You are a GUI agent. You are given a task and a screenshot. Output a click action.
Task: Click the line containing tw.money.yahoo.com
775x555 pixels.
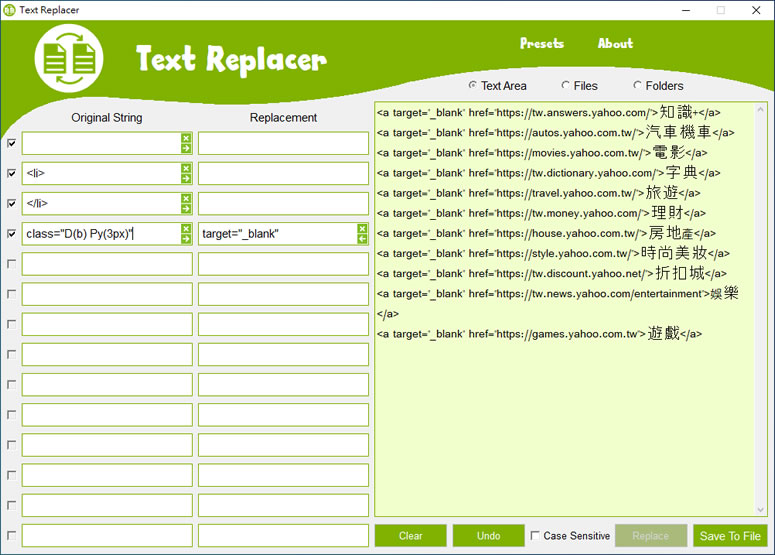tap(541, 213)
